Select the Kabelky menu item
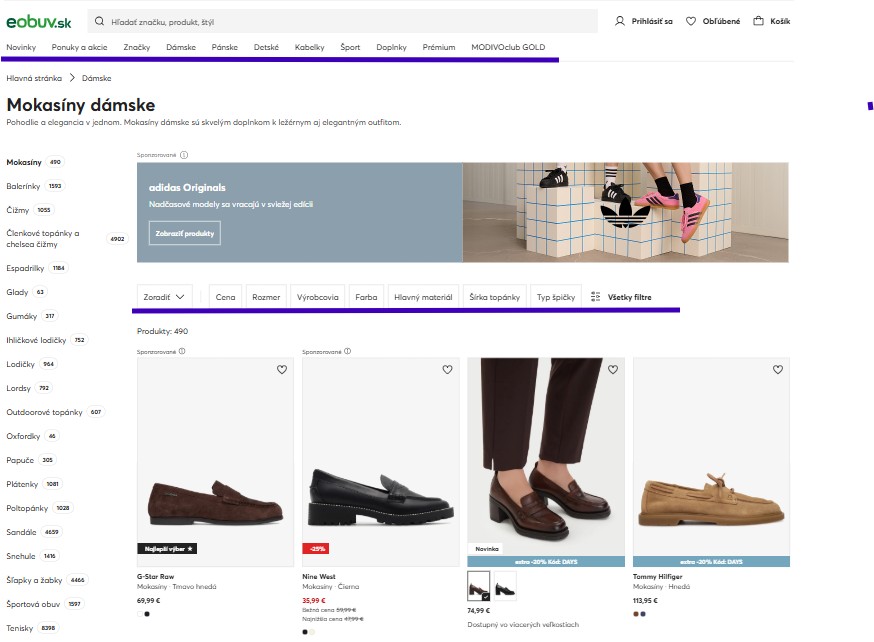 click(x=309, y=47)
